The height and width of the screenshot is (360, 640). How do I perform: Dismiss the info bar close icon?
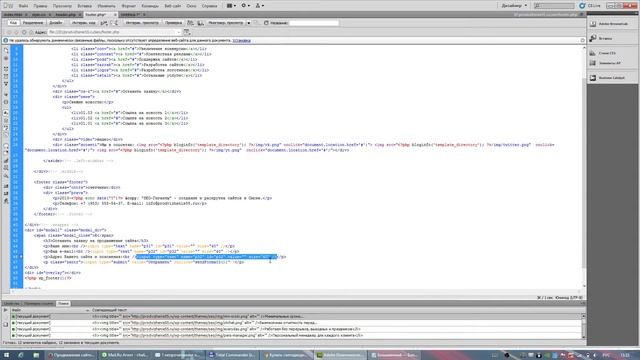click(x=582, y=40)
